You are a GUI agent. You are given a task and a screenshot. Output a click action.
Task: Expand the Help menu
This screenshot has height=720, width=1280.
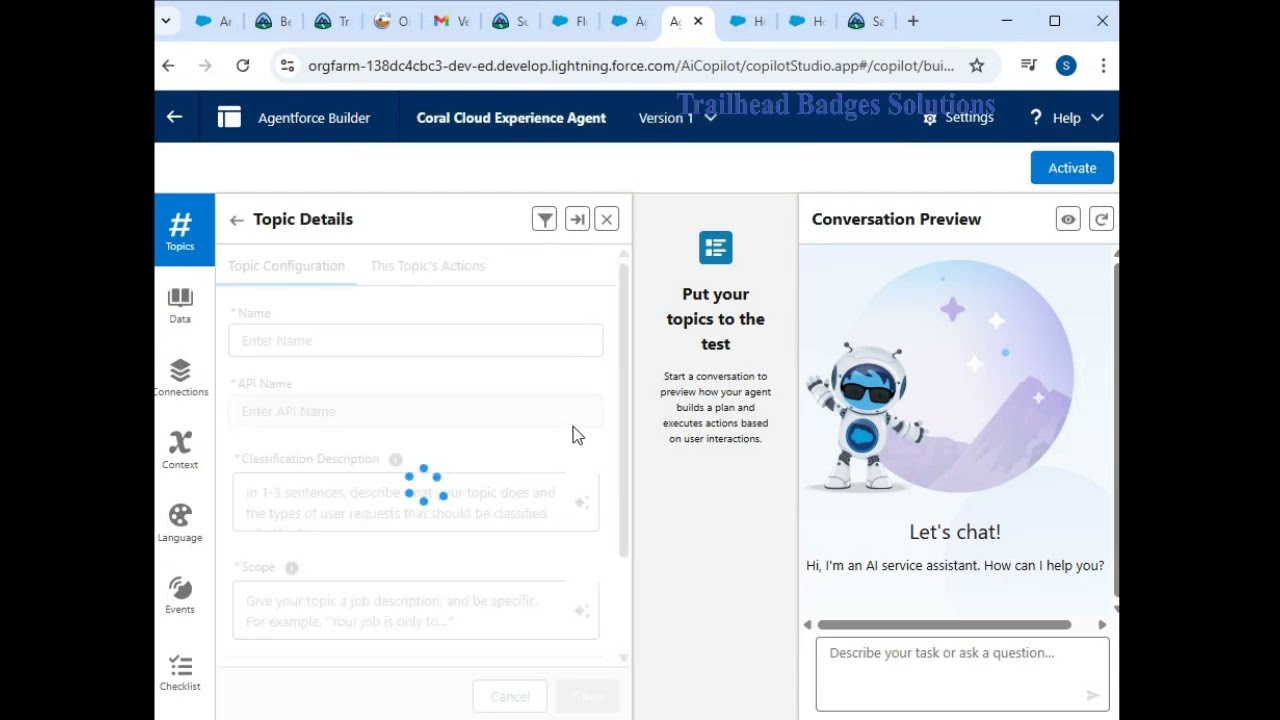pyautogui.click(x=1066, y=118)
